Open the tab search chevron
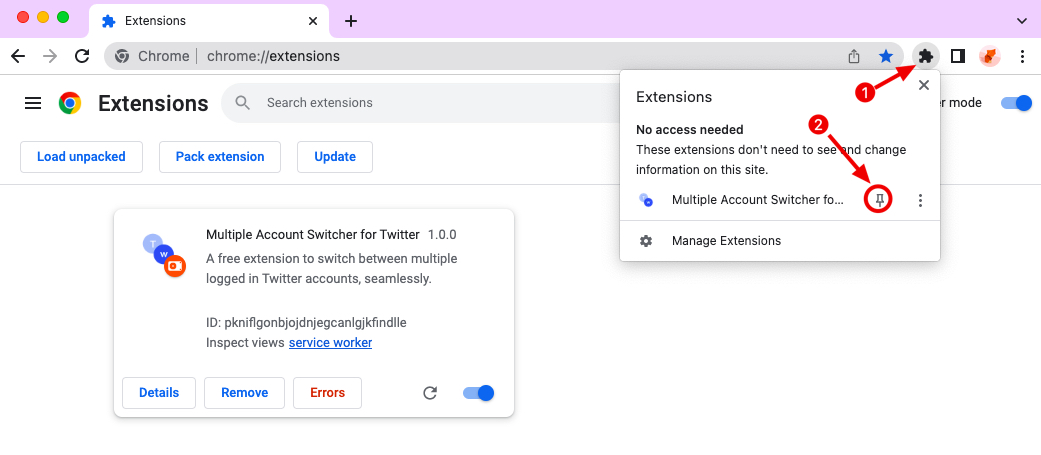 [1022, 21]
